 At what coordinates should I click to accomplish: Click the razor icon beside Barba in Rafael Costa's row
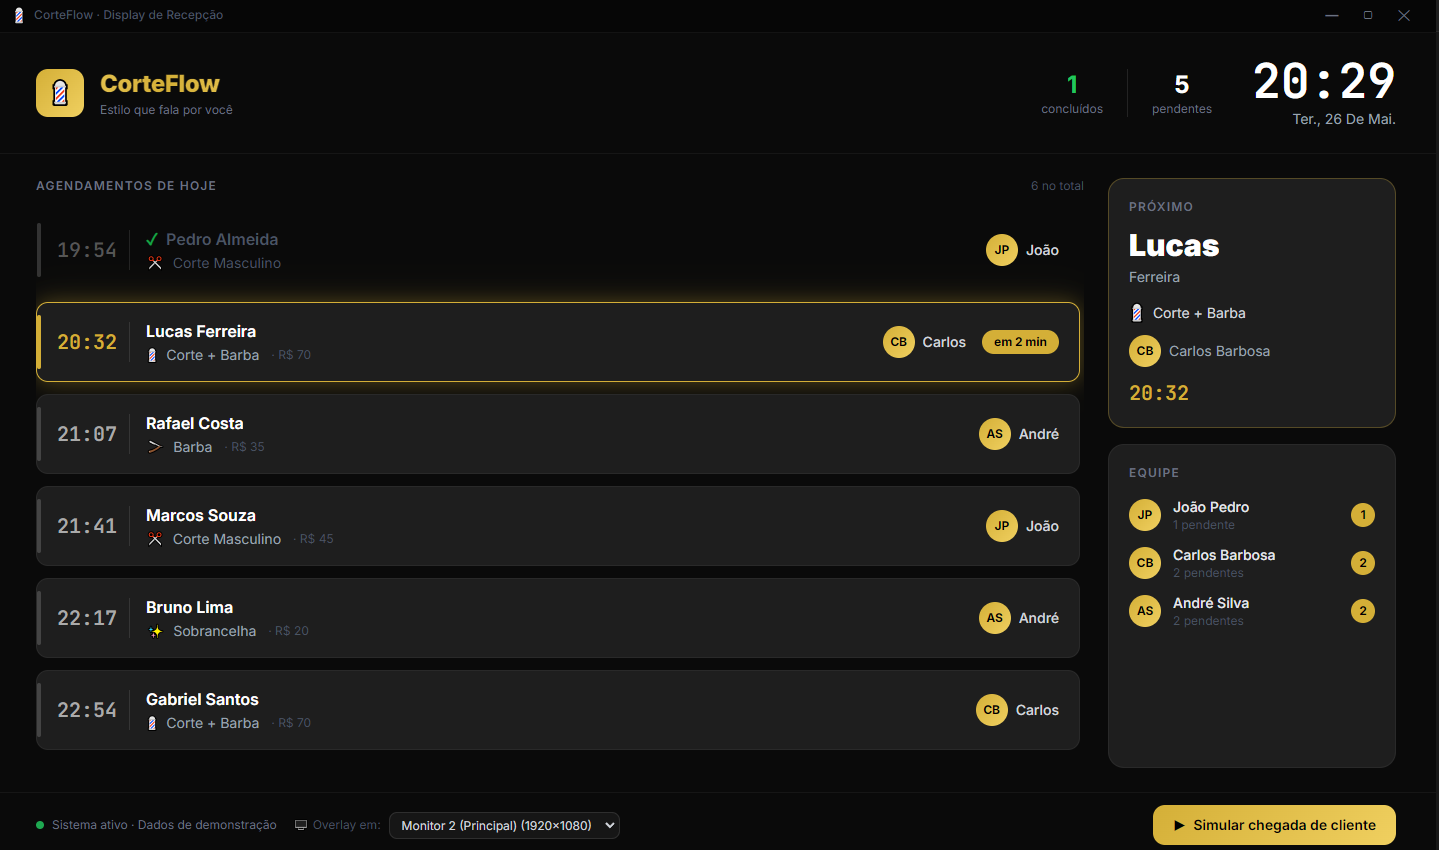tap(155, 447)
